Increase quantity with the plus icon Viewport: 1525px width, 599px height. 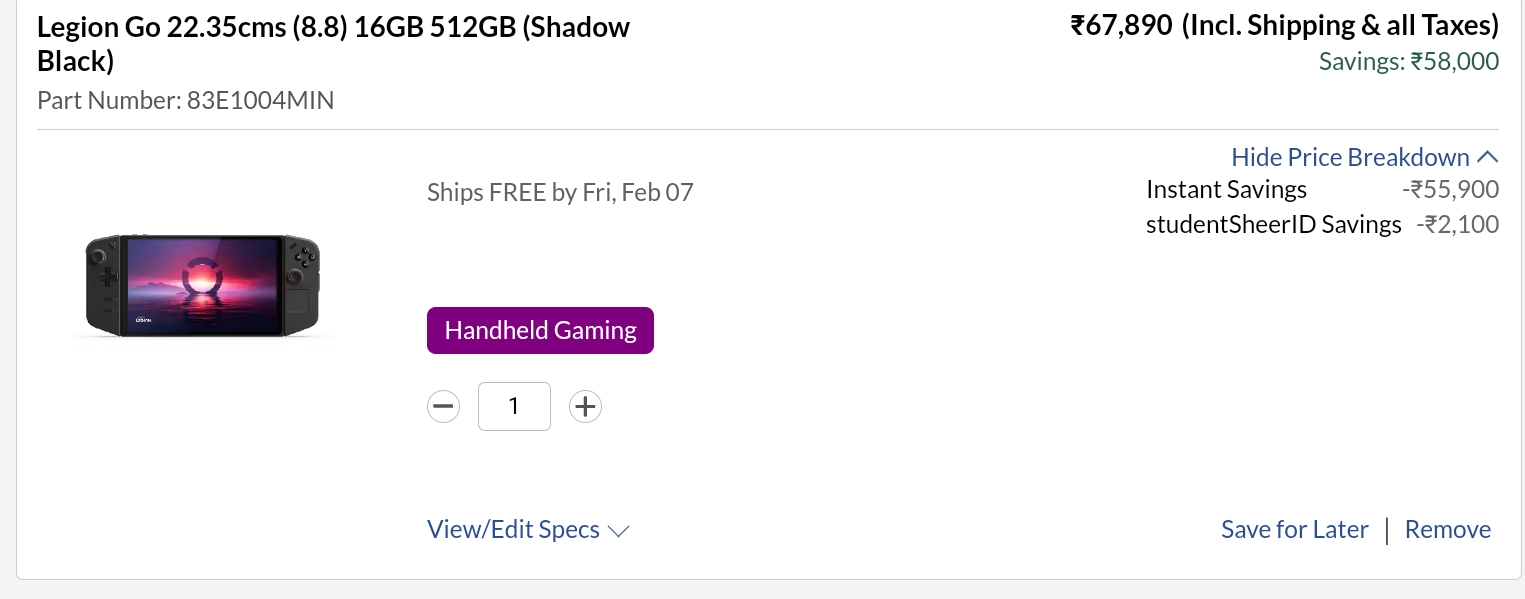585,407
